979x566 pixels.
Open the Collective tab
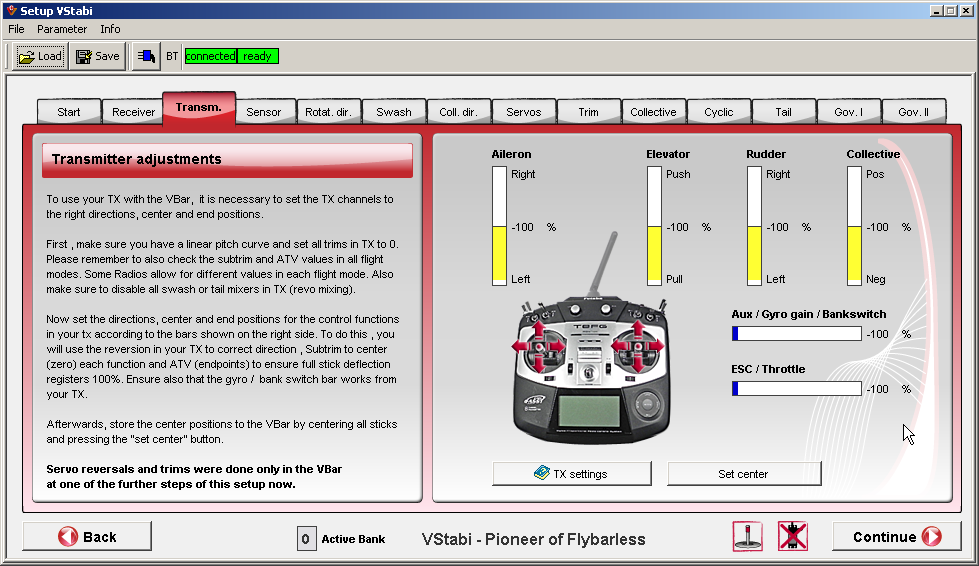pos(653,112)
